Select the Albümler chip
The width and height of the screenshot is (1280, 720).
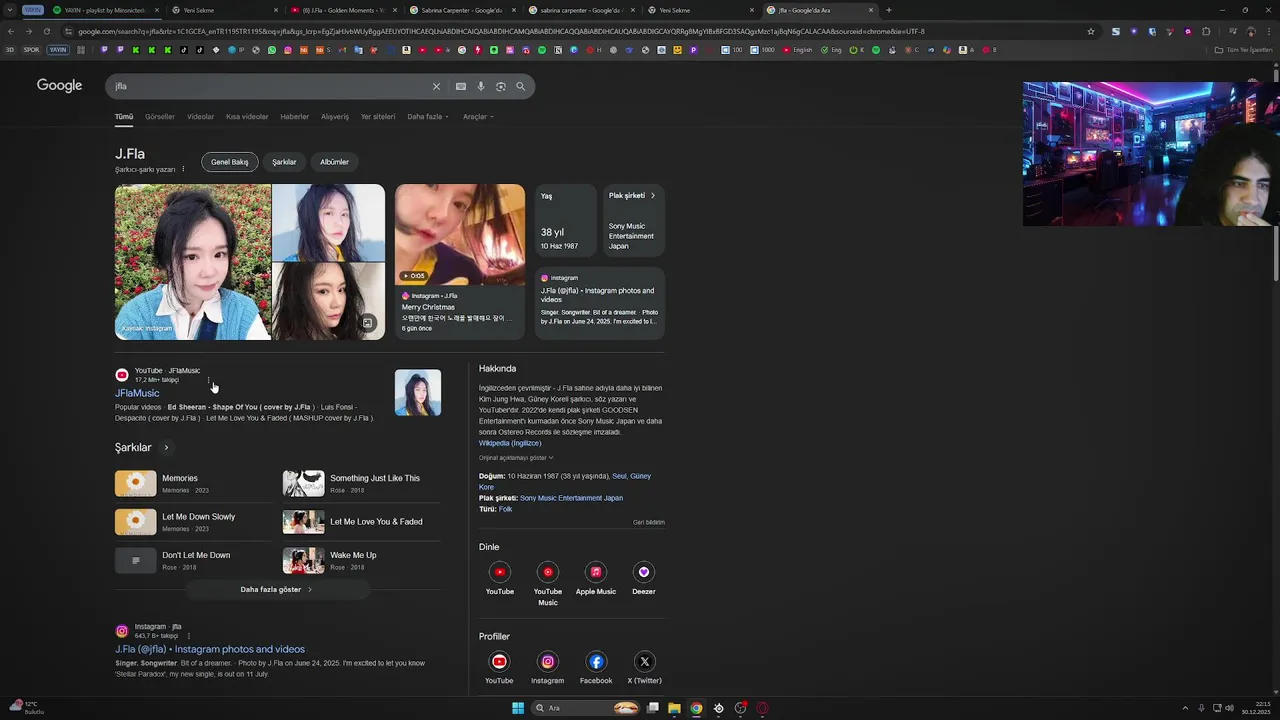pos(334,162)
